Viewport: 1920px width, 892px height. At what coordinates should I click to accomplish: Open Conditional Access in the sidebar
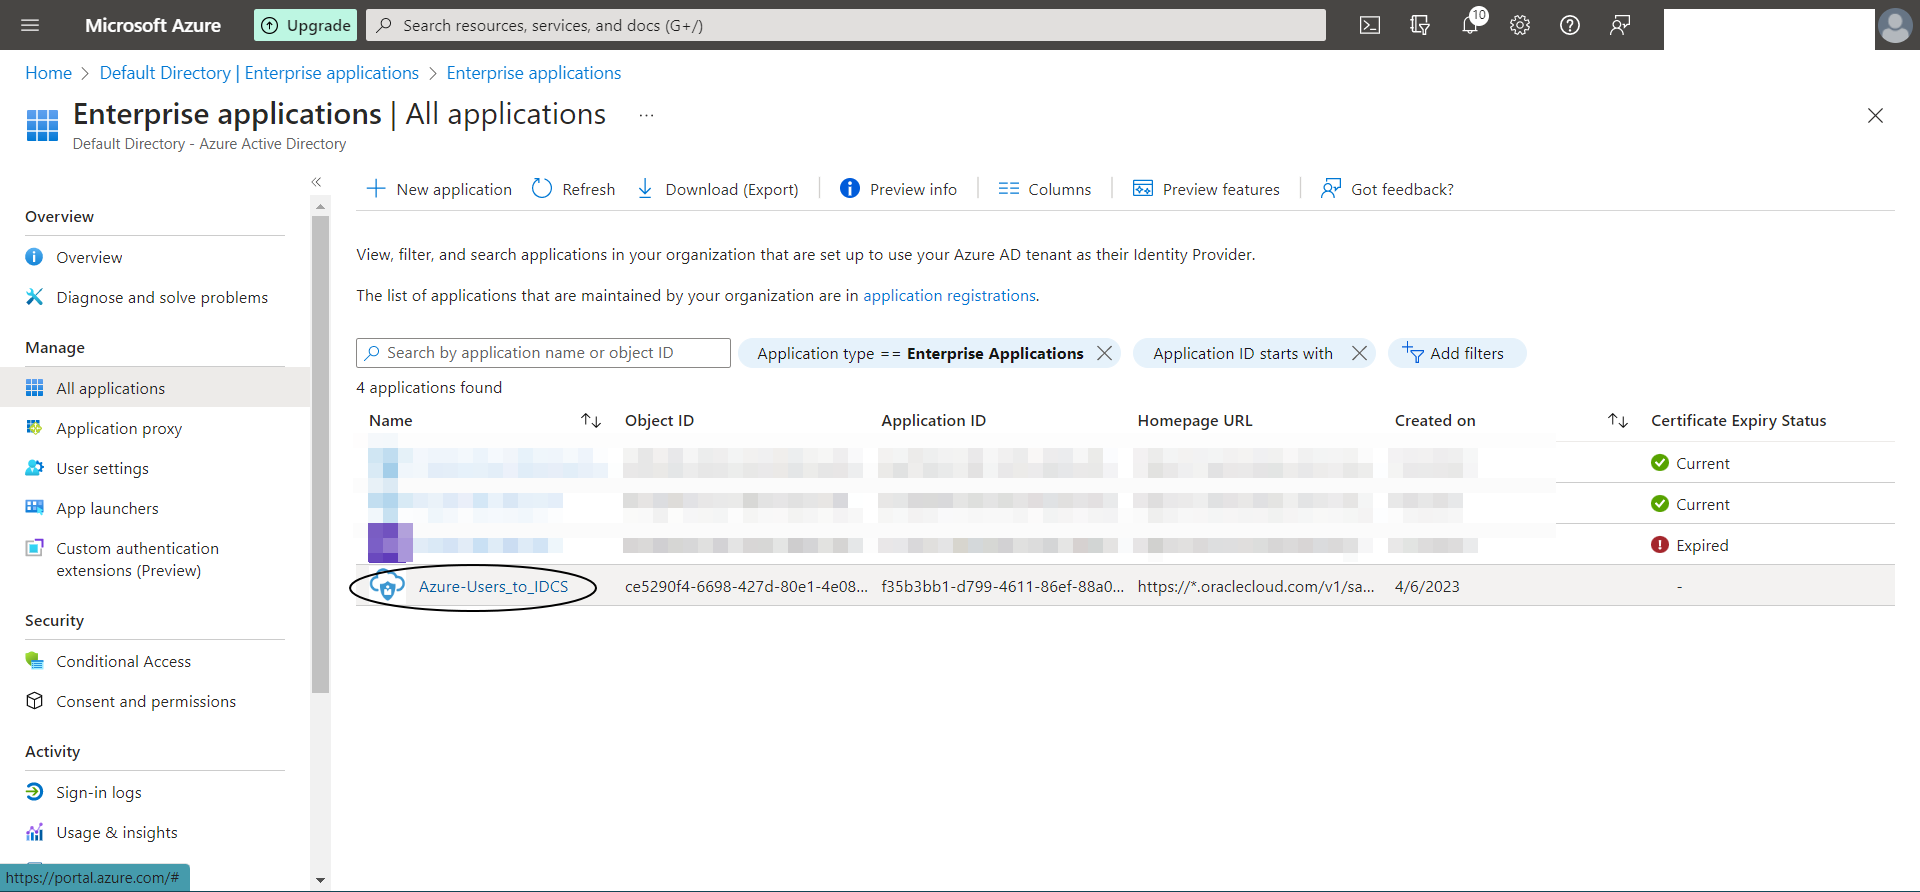[x=123, y=661]
